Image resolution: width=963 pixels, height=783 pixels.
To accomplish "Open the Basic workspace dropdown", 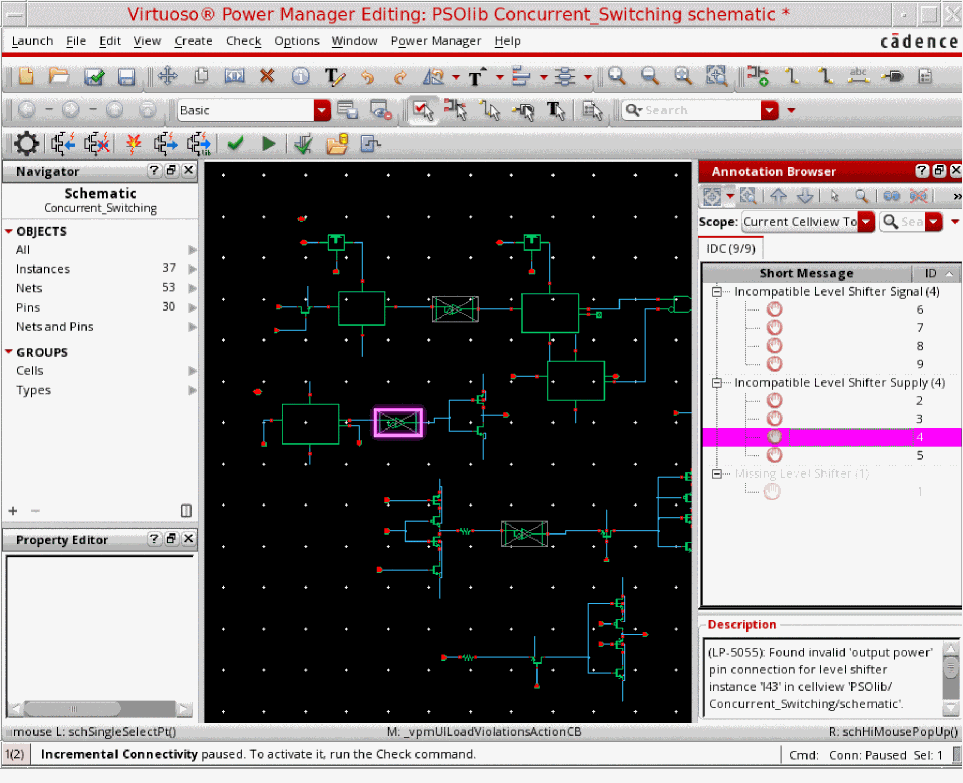I will tap(322, 110).
